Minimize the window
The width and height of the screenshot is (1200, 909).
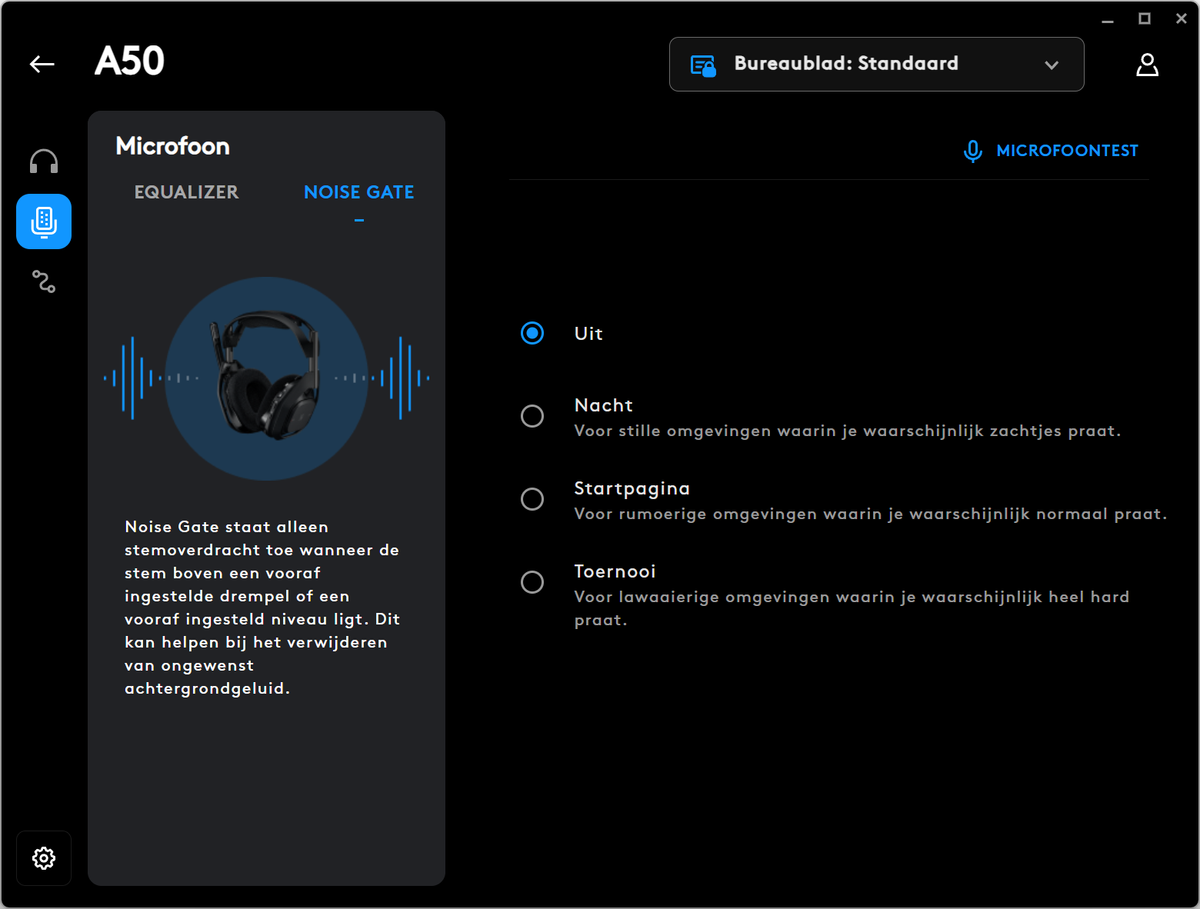pos(1108,19)
